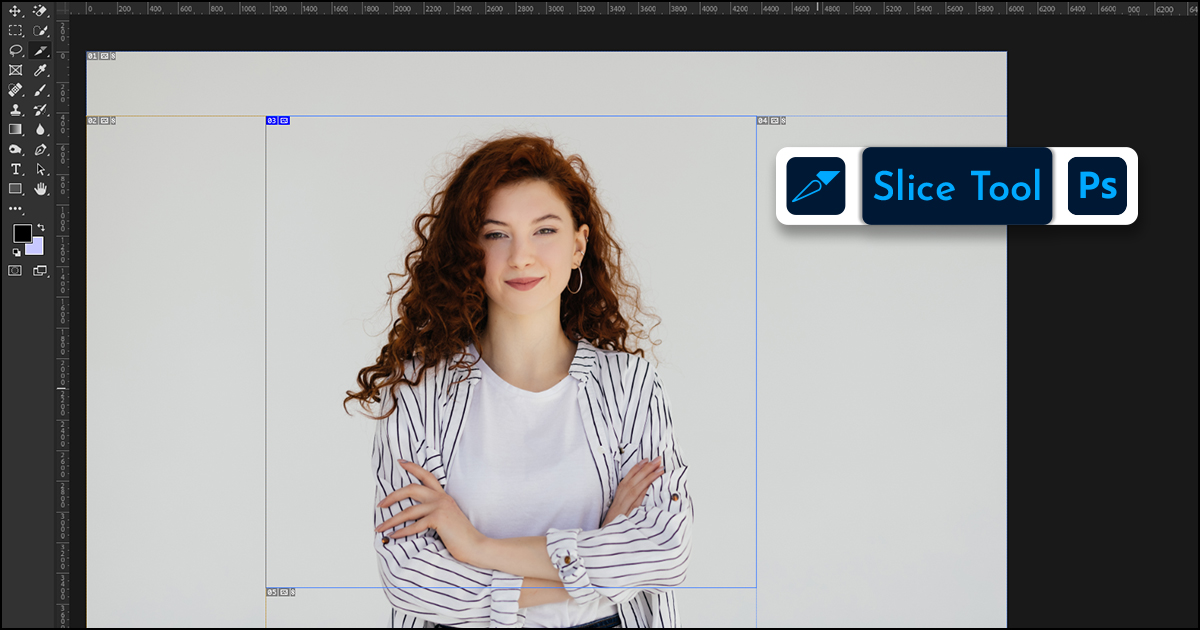
Task: Click the black foreground color swatch
Action: pyautogui.click(x=21, y=233)
